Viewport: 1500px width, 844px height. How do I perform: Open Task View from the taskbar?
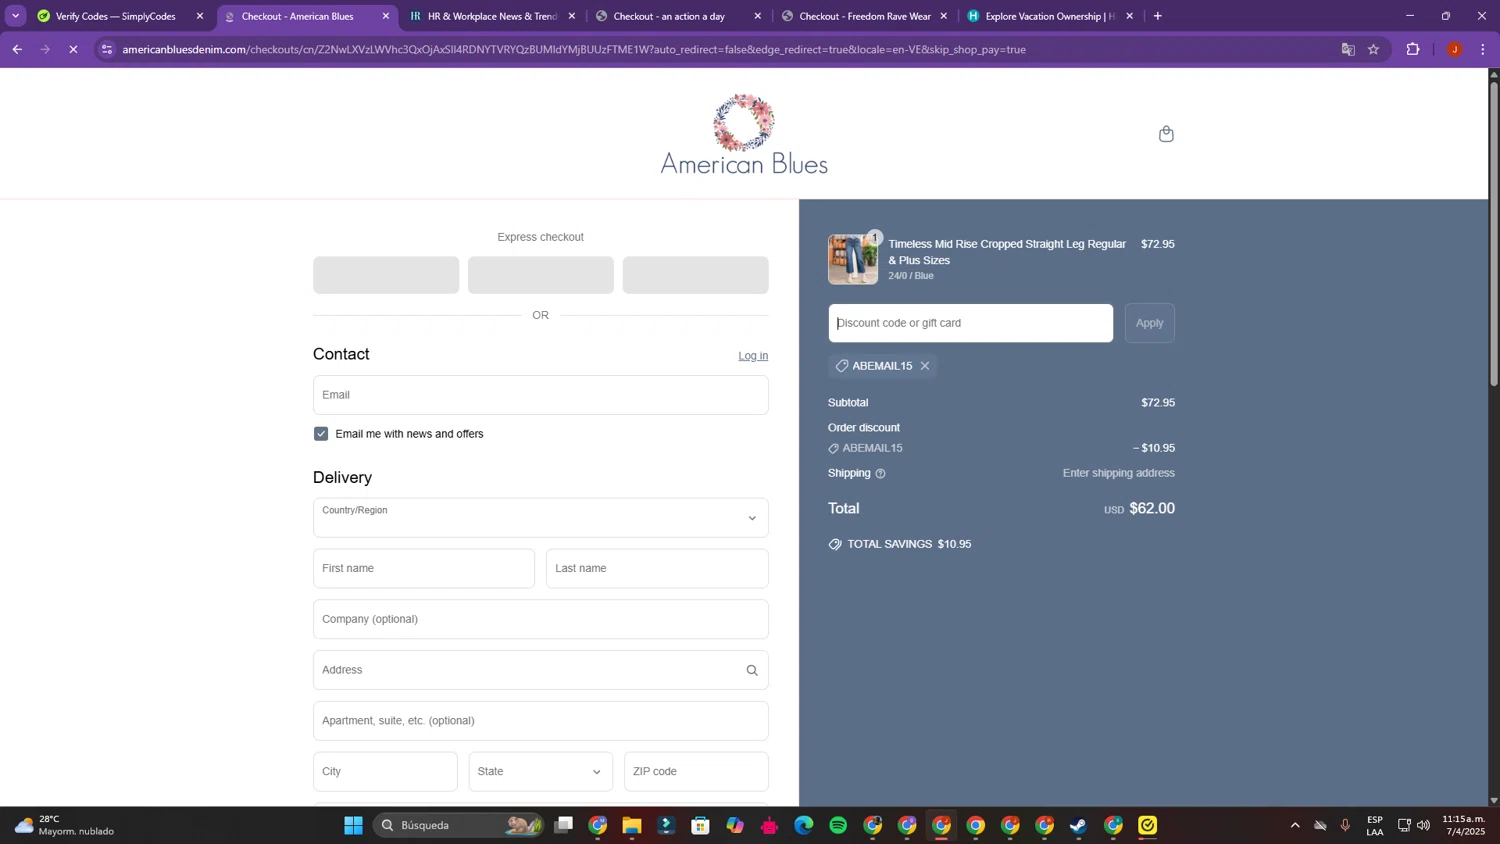pos(564,825)
